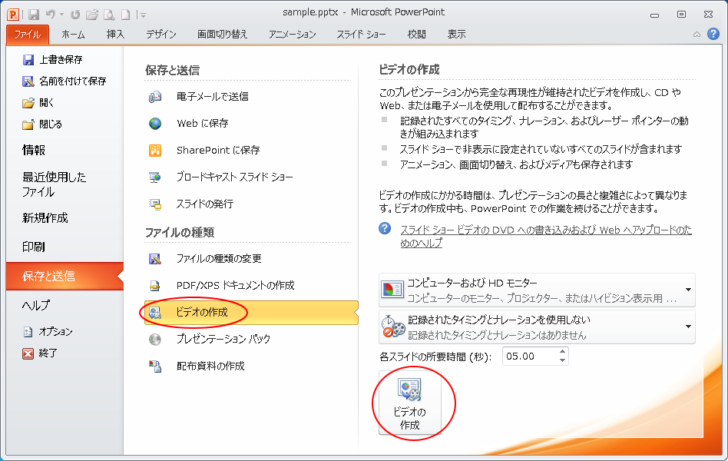728x461 pixels.
Task: Click the Undo icon in quick access toolbar
Action: [51, 15]
